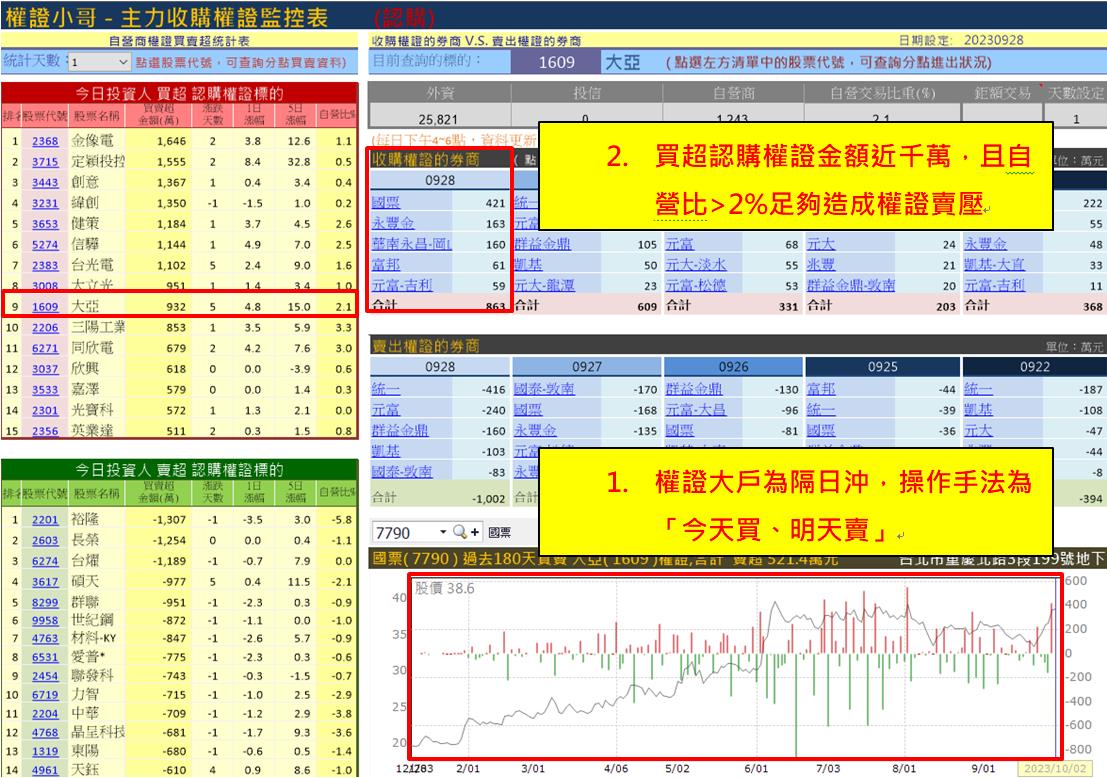This screenshot has height=778, width=1107.
Task: Open stock code 2368 金像電 link
Action: [x=45, y=141]
